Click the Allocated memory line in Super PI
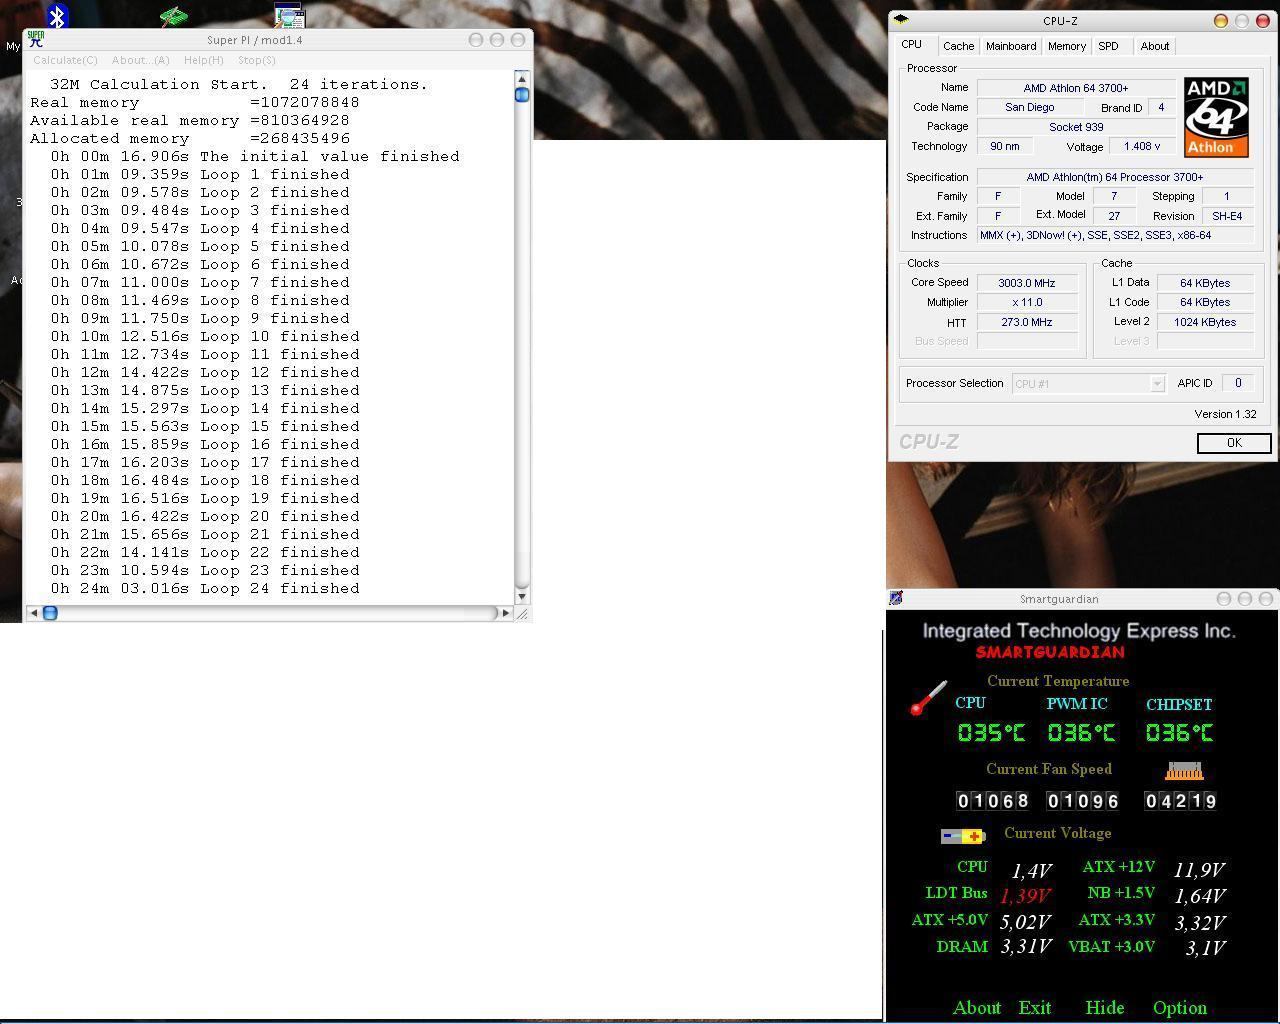Viewport: 1280px width, 1024px height. [190, 139]
